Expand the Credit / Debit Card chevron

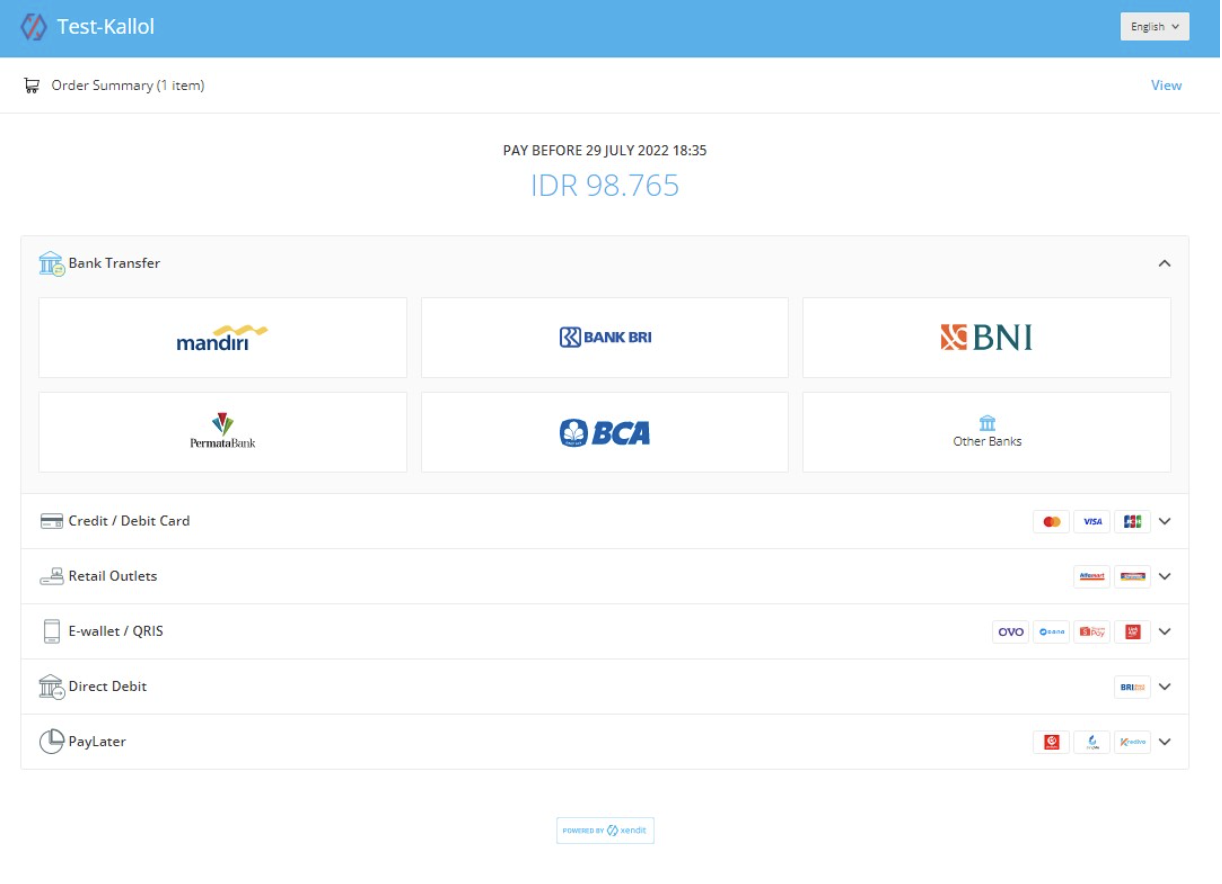click(x=1164, y=521)
